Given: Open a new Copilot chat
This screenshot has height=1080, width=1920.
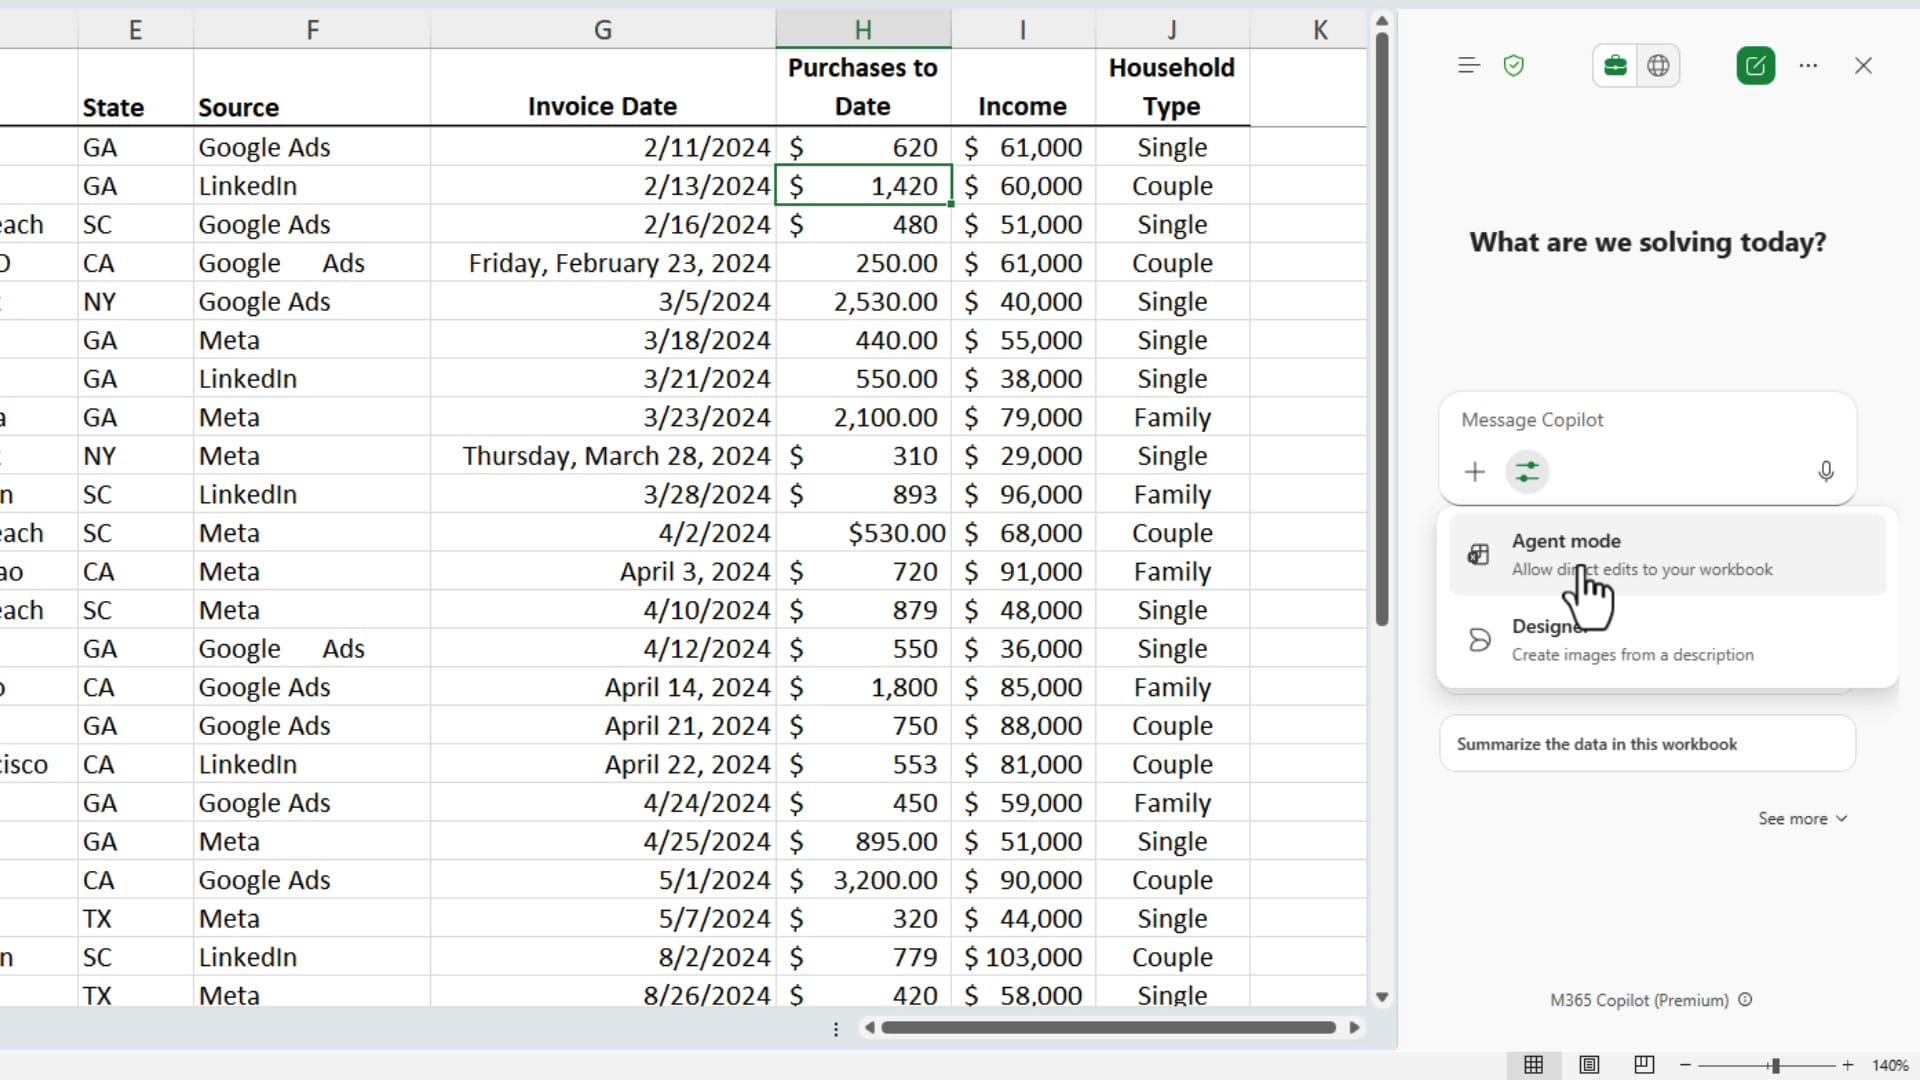Looking at the screenshot, I should [x=1756, y=65].
